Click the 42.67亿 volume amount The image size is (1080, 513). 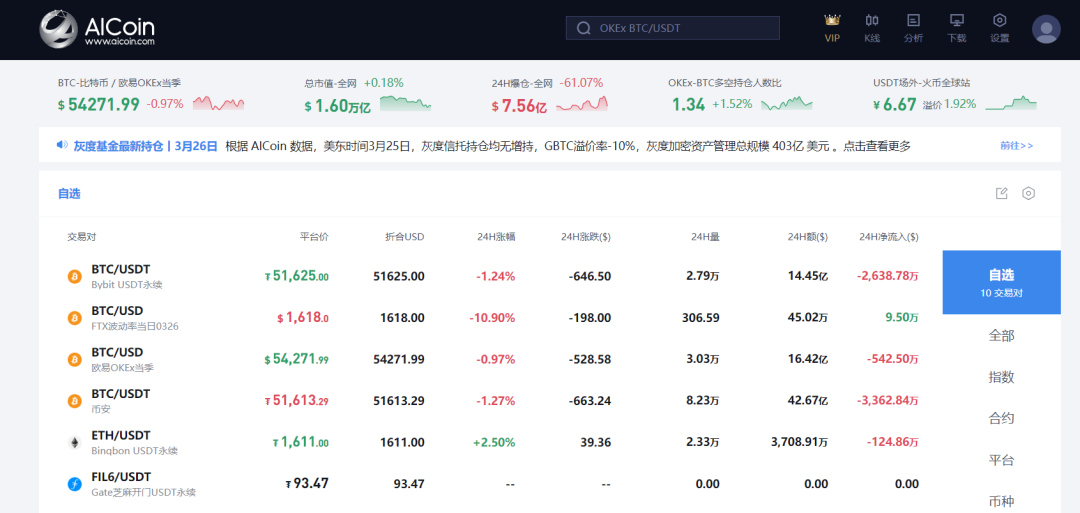point(808,401)
